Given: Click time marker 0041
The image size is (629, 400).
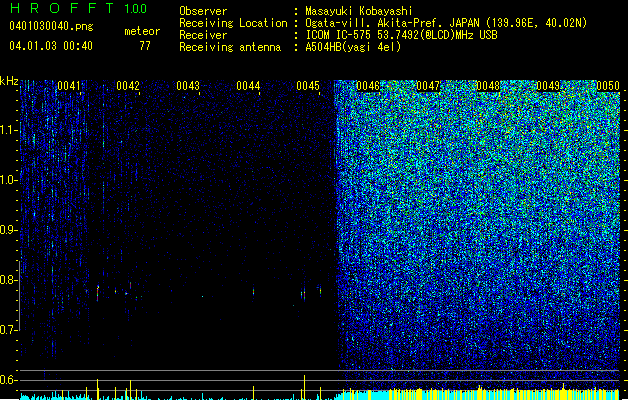Looking at the screenshot, I should (x=69, y=86).
